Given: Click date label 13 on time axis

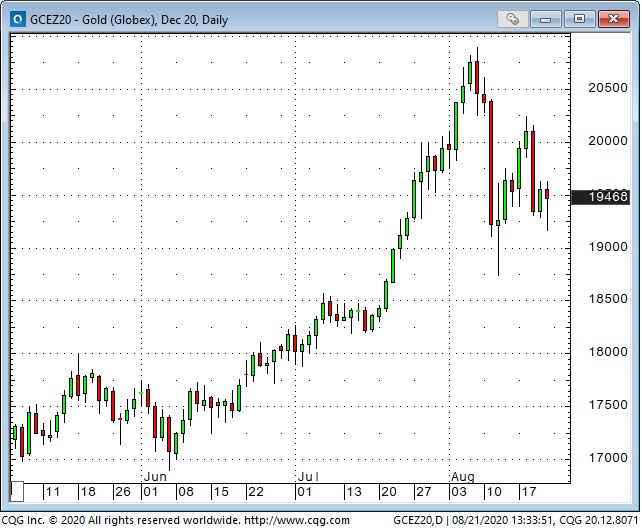Looking at the screenshot, I should [354, 492].
